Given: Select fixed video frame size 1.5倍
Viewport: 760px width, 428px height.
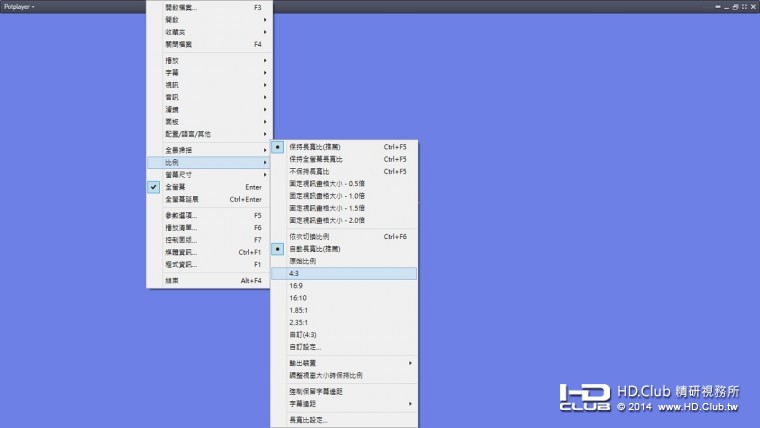Looking at the screenshot, I should (344, 208).
